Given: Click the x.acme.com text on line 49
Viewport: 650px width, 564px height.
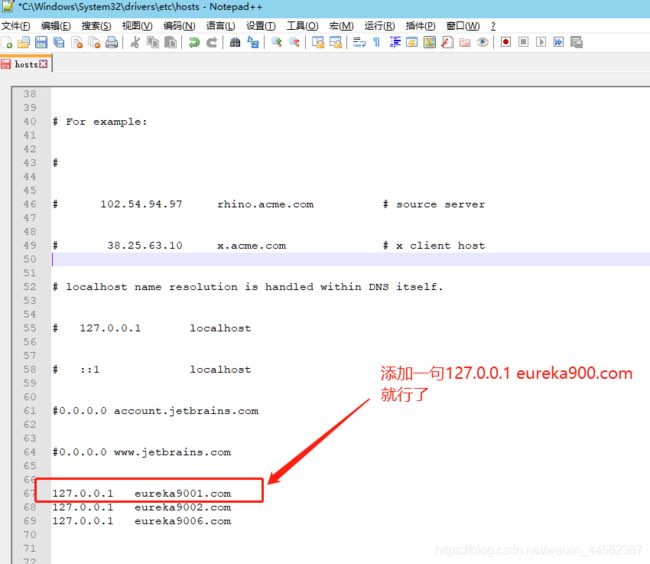Looking at the screenshot, I should [252, 246].
